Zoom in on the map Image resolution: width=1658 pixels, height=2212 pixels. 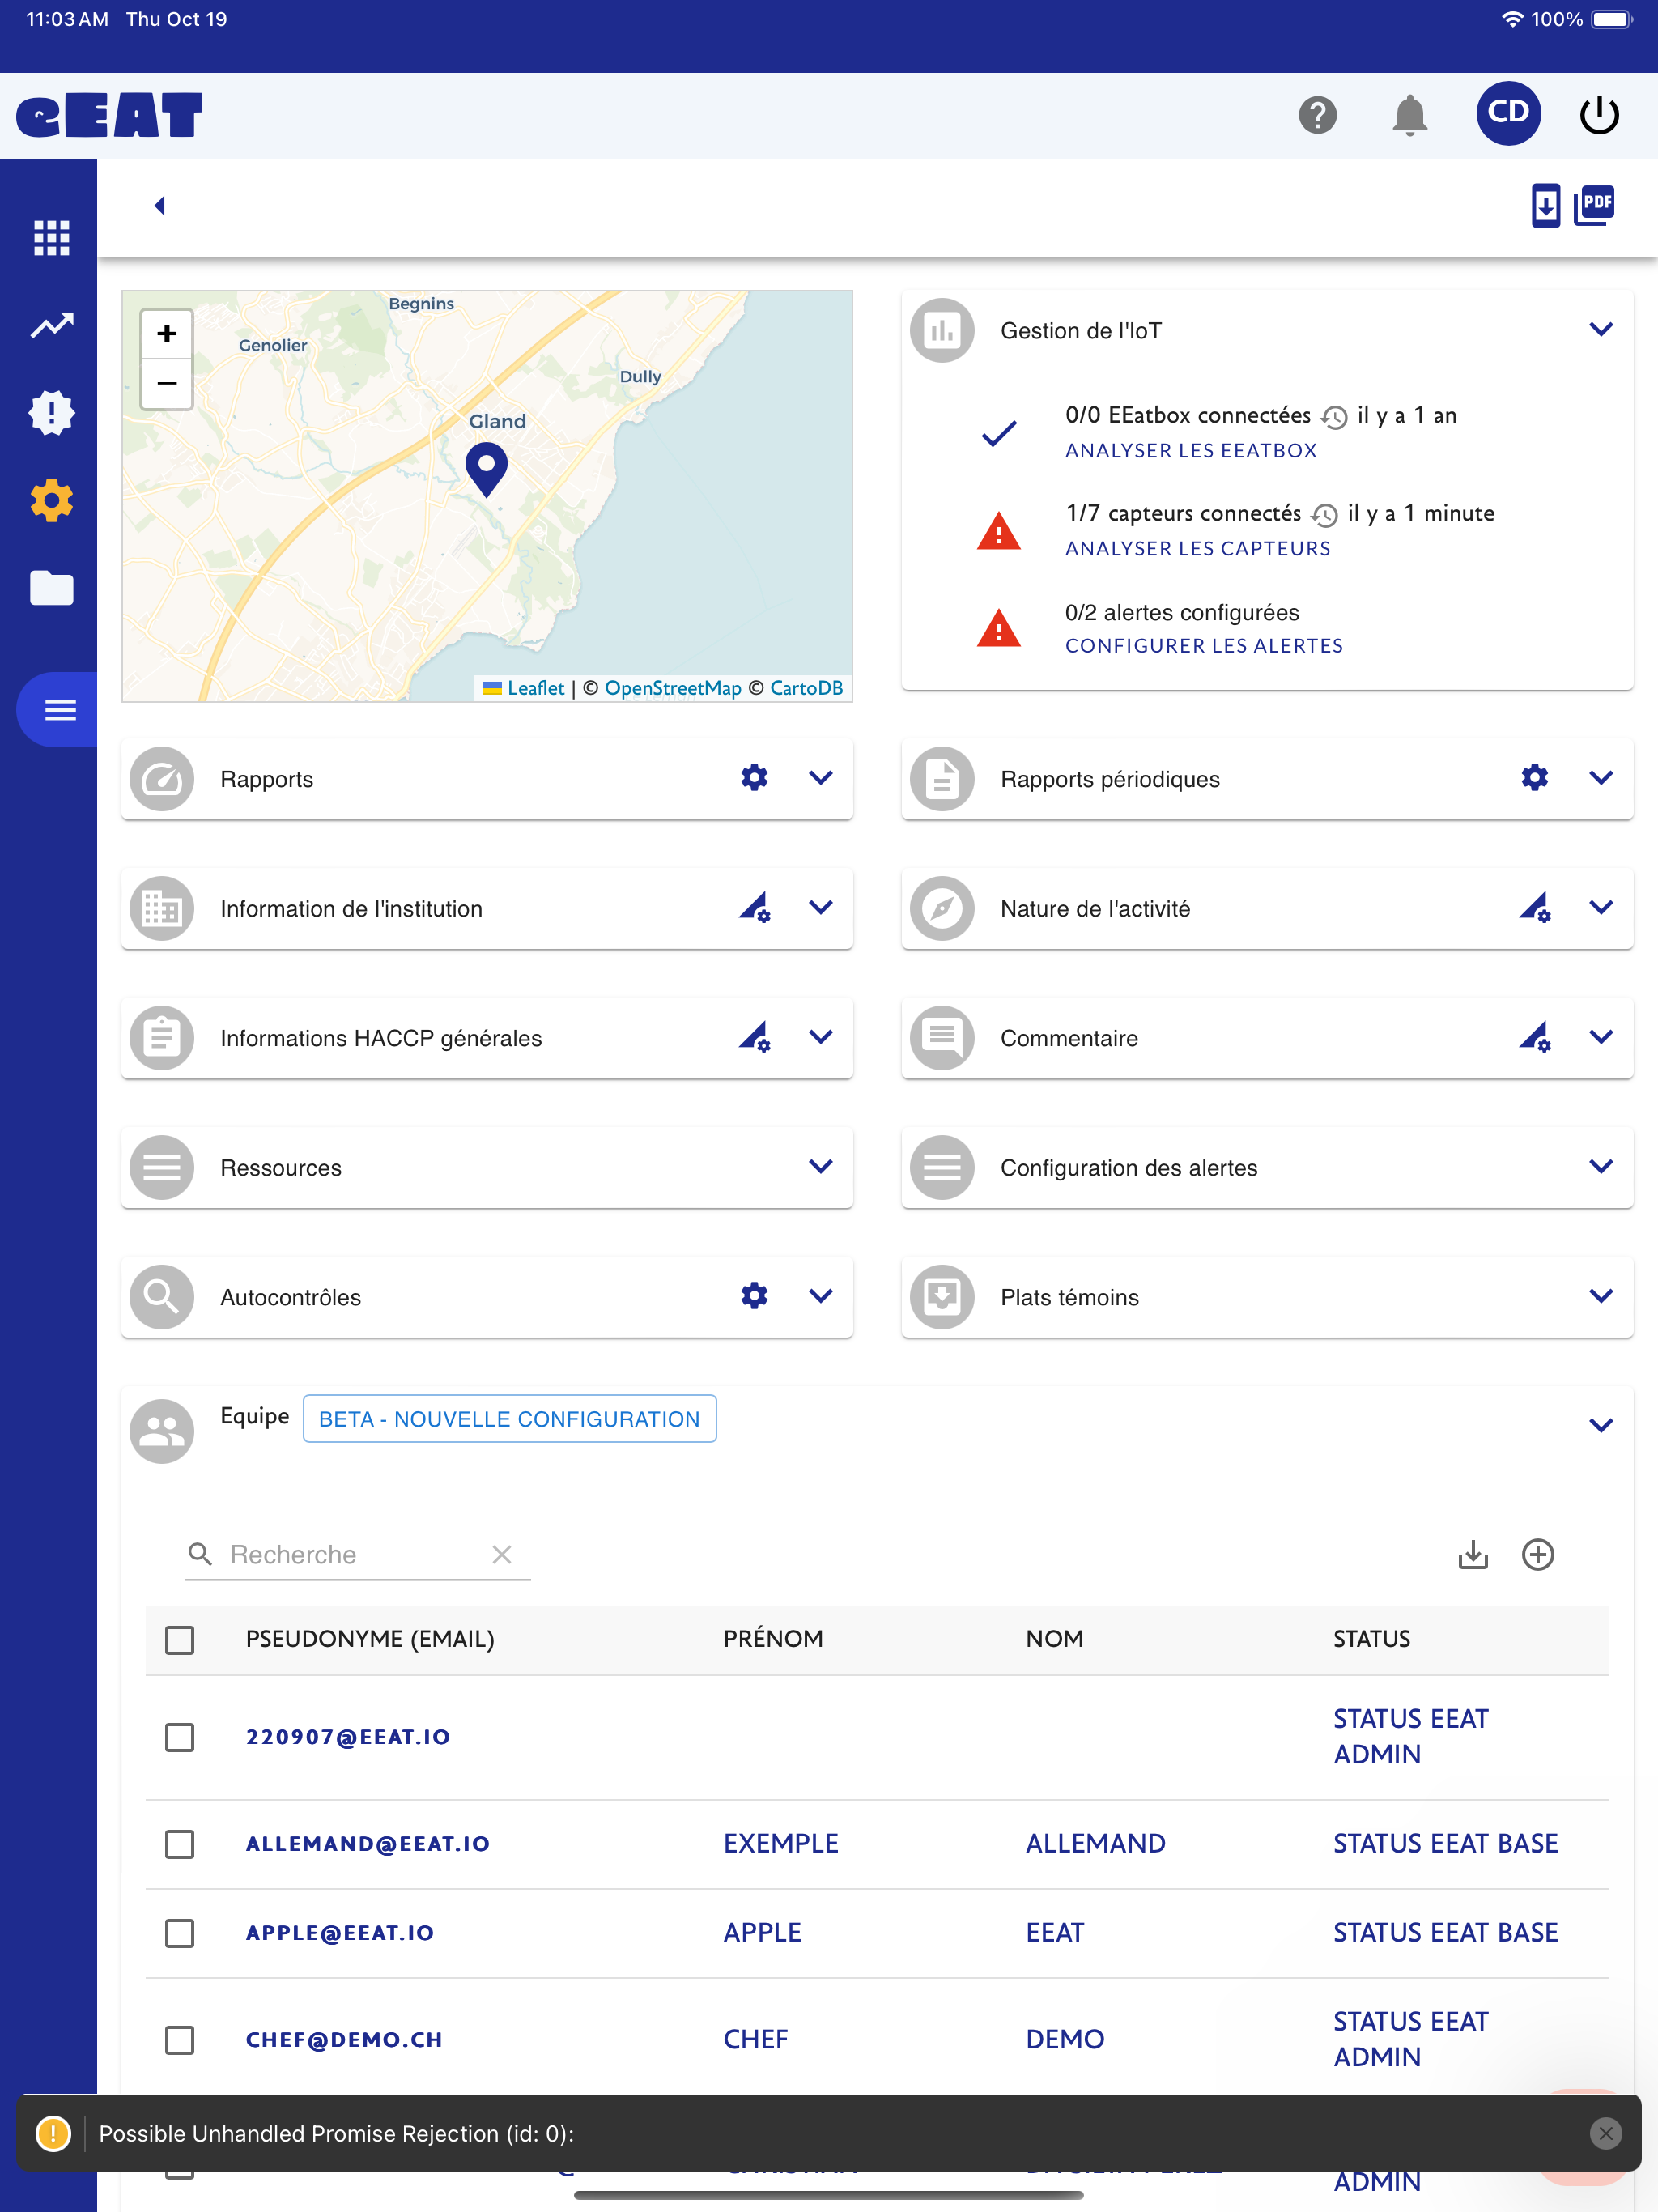pos(167,334)
